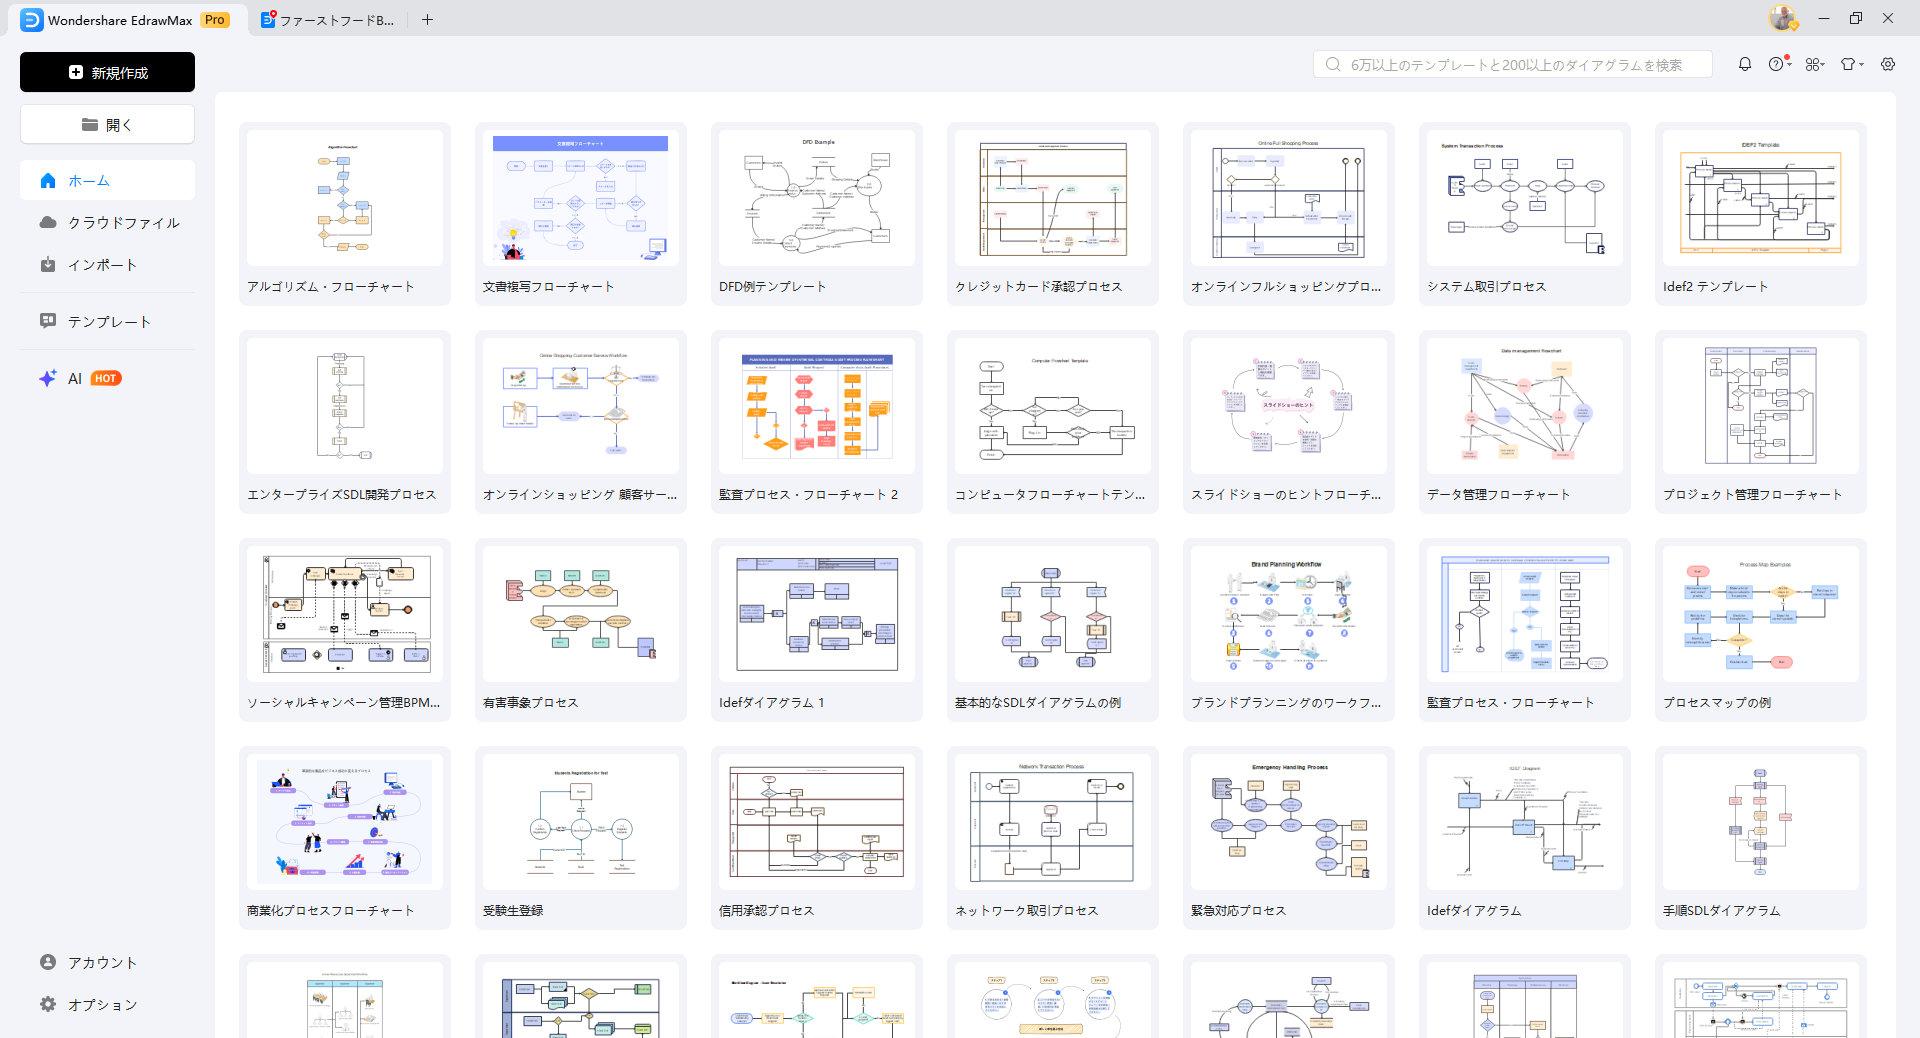Click the AI sparkle icon
Image resolution: width=1920 pixels, height=1038 pixels.
(48, 378)
